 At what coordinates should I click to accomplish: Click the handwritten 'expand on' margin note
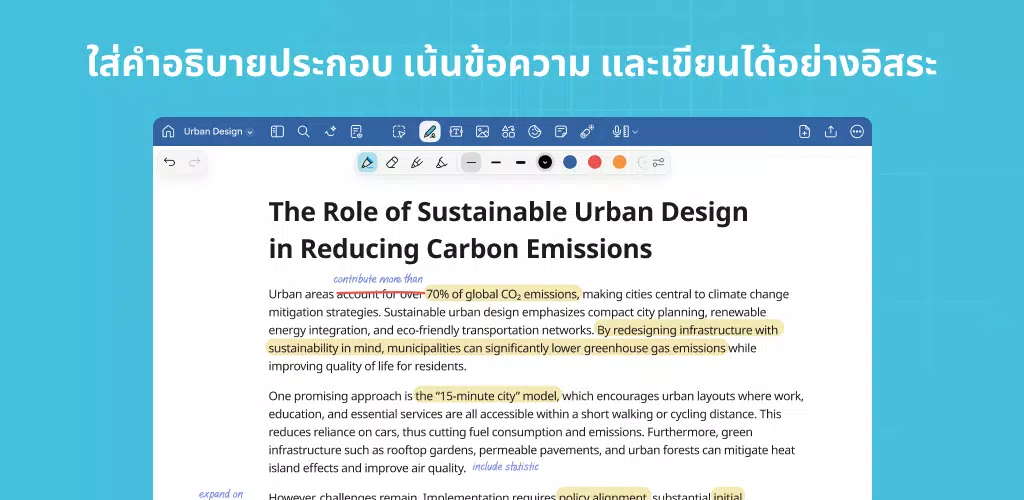tap(221, 494)
